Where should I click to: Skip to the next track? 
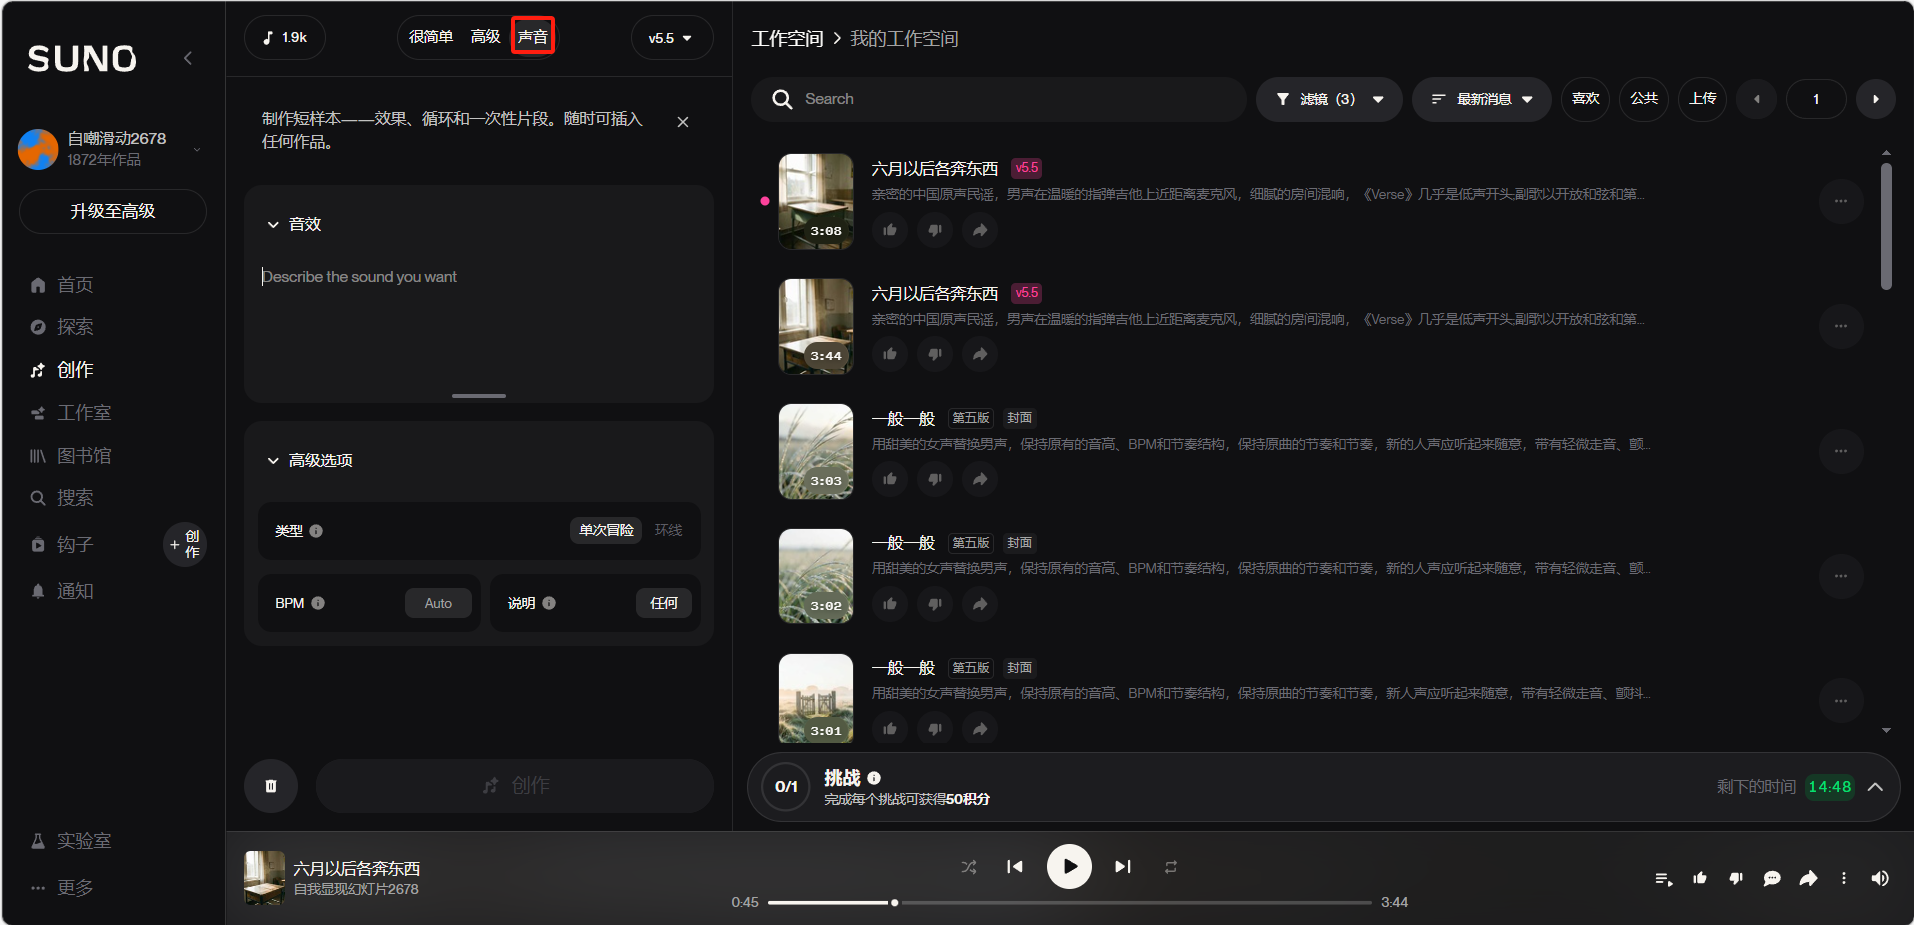coord(1123,867)
